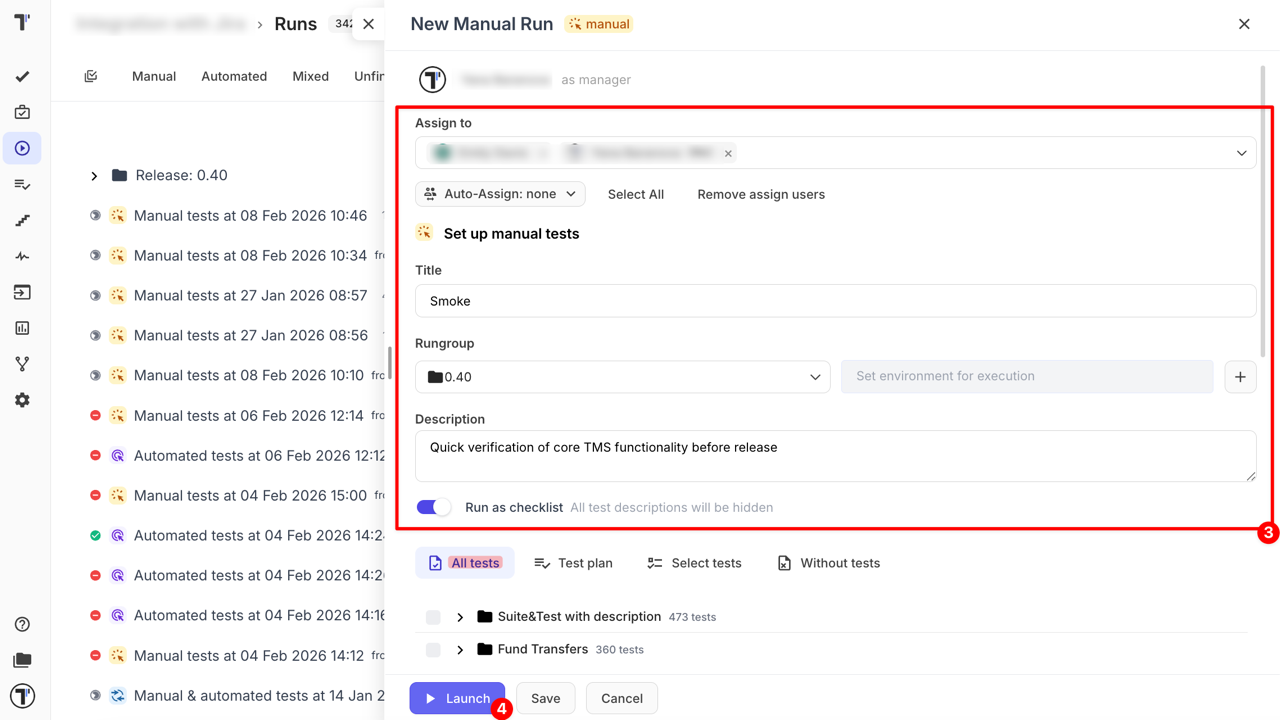Open the Auto-Assign dropdown
This screenshot has width=1280, height=720.
click(x=500, y=194)
